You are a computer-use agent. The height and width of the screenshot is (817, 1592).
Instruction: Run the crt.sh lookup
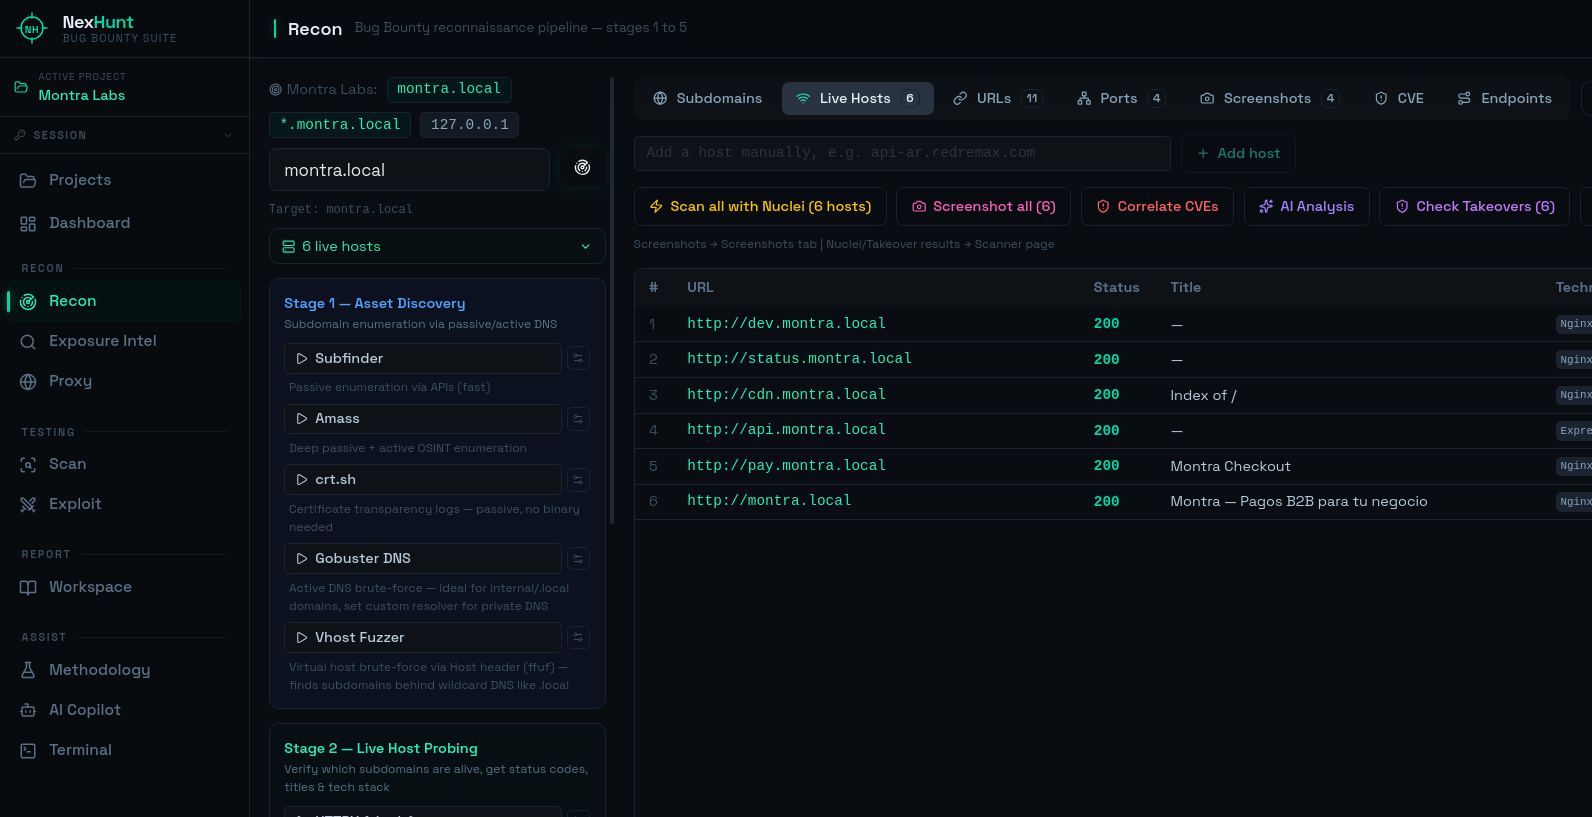pyautogui.click(x=423, y=480)
